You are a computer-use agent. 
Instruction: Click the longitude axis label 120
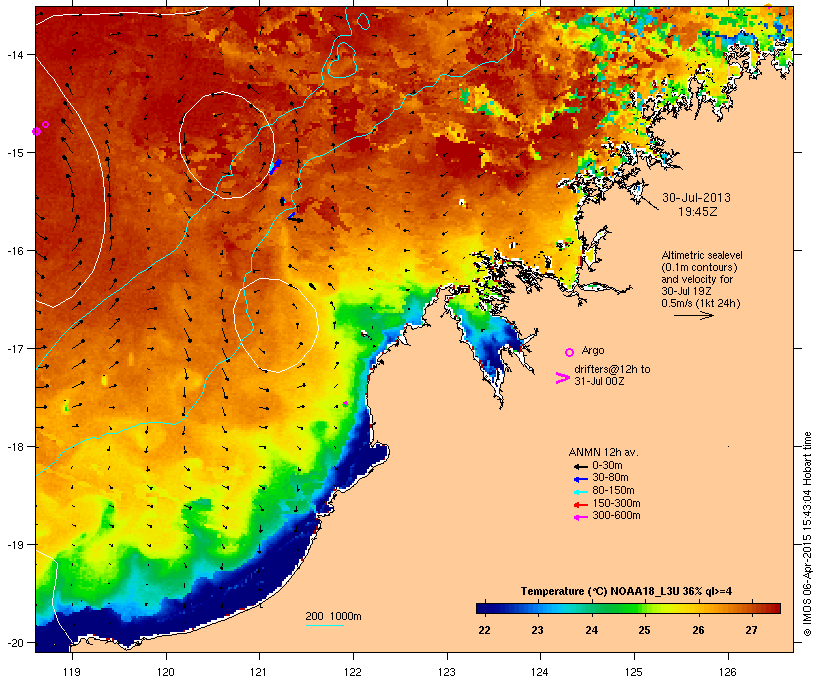(166, 672)
